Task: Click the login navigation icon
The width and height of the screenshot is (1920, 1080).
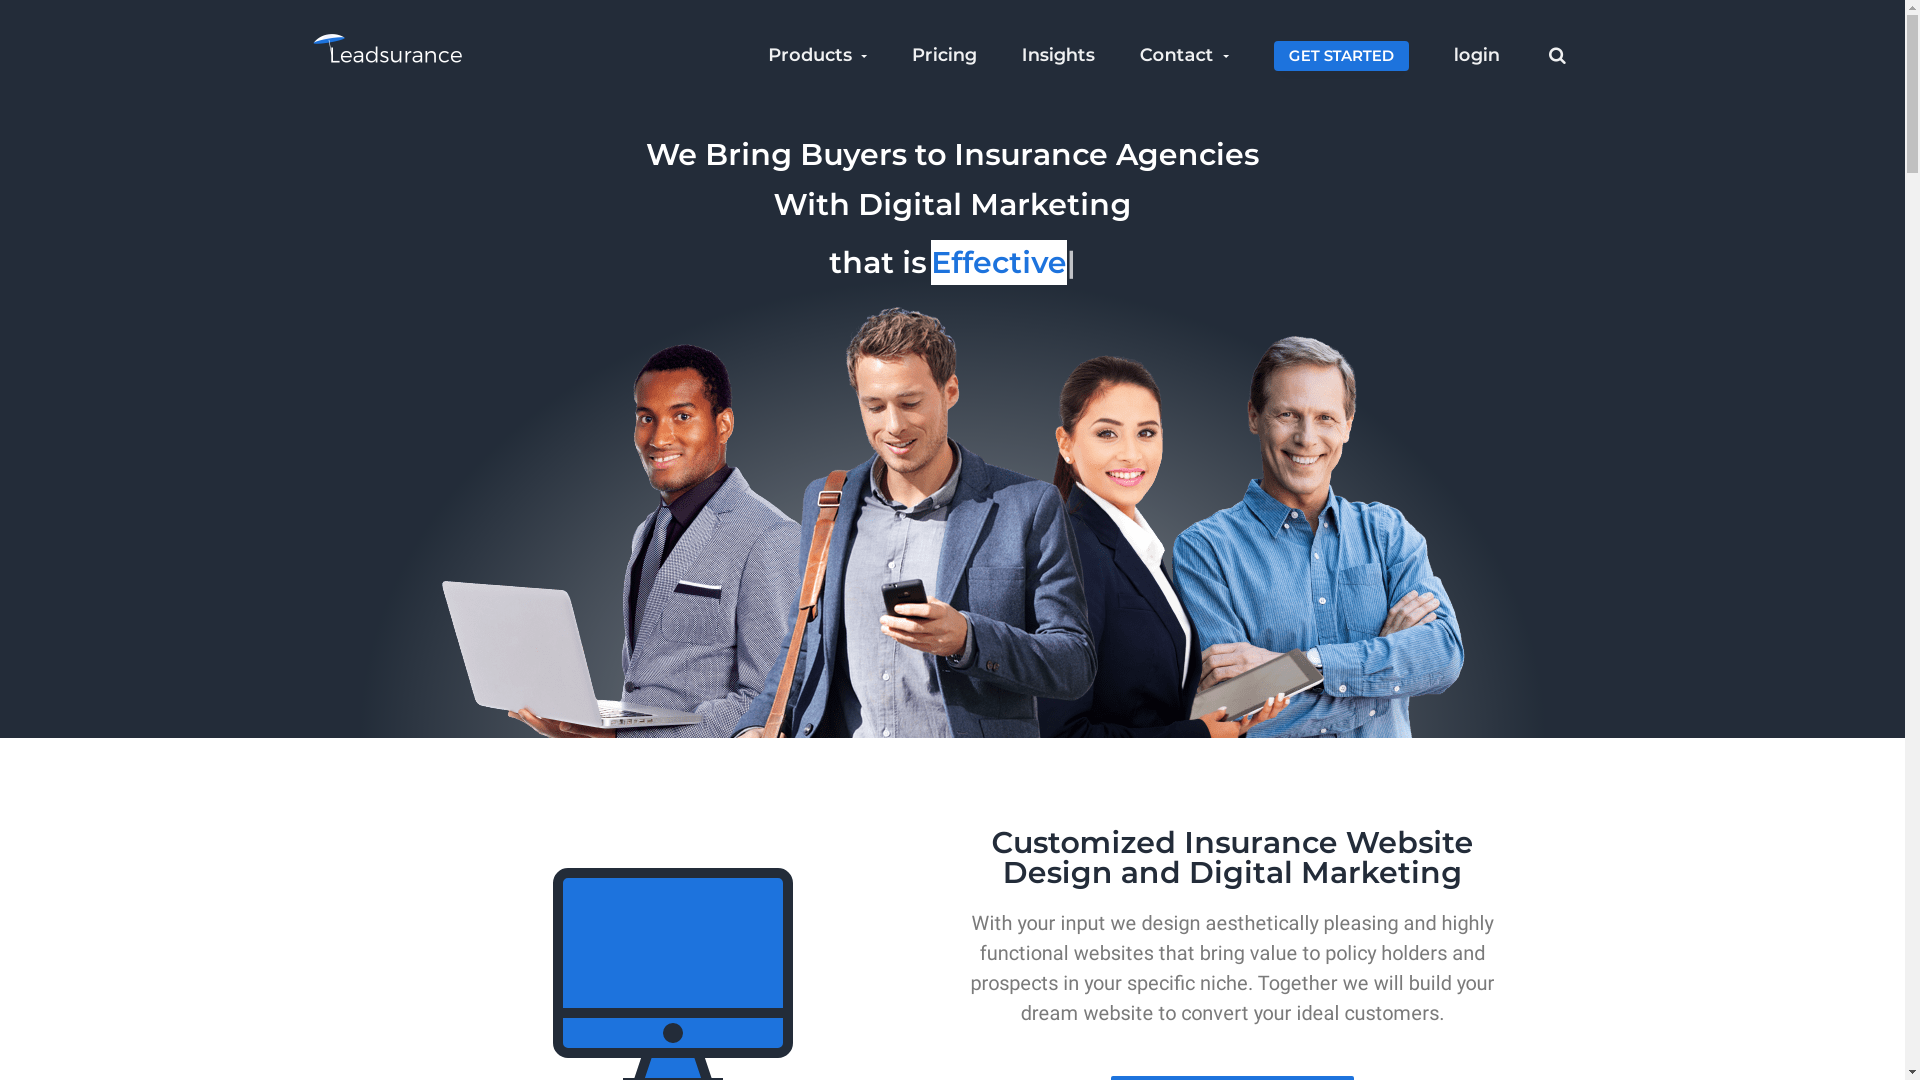Action: click(1476, 54)
